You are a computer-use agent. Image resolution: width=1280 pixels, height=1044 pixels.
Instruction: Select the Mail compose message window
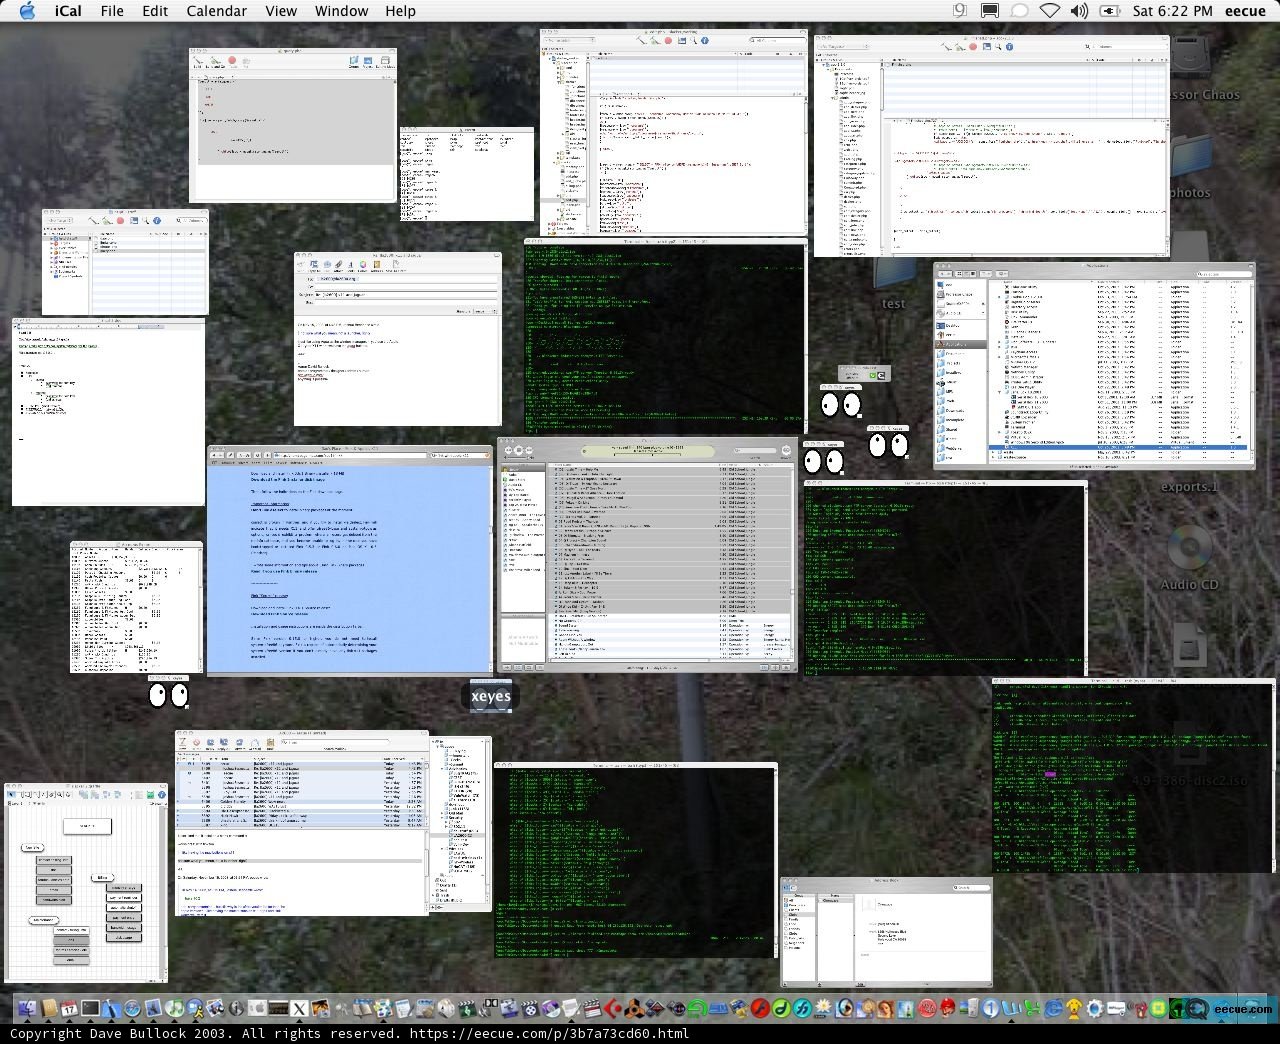coord(398,338)
